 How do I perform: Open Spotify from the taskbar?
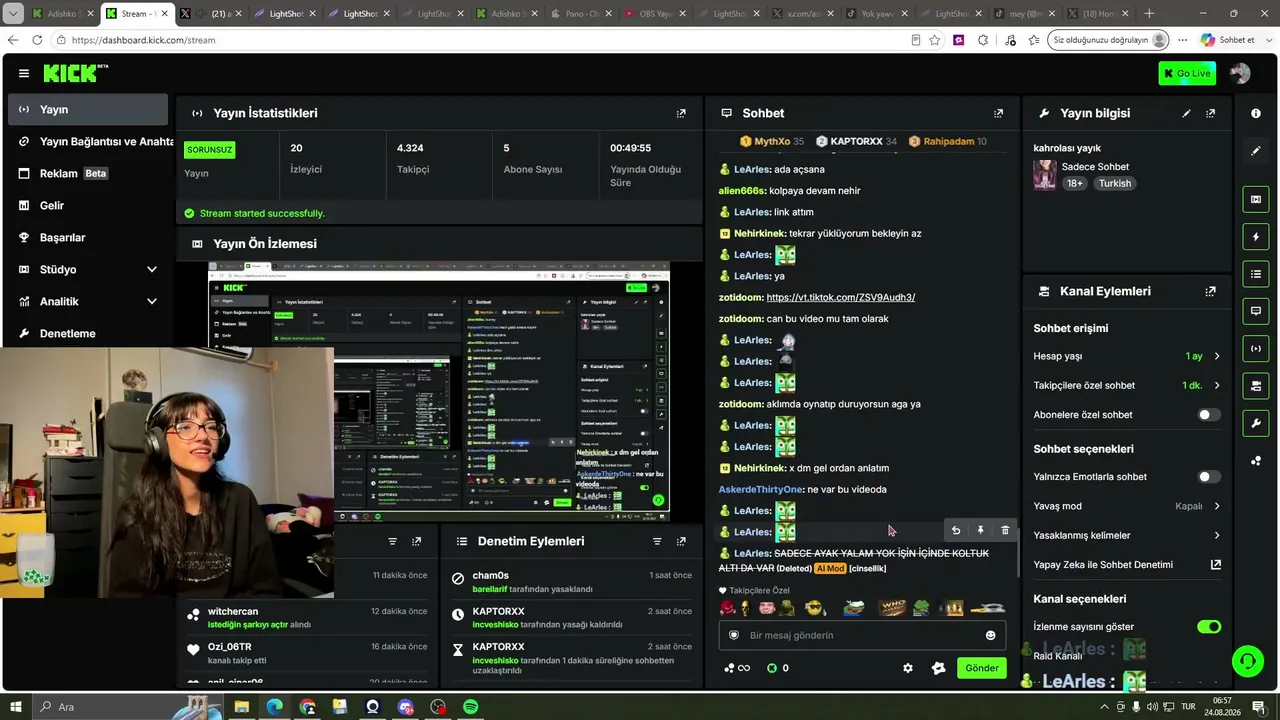point(471,707)
